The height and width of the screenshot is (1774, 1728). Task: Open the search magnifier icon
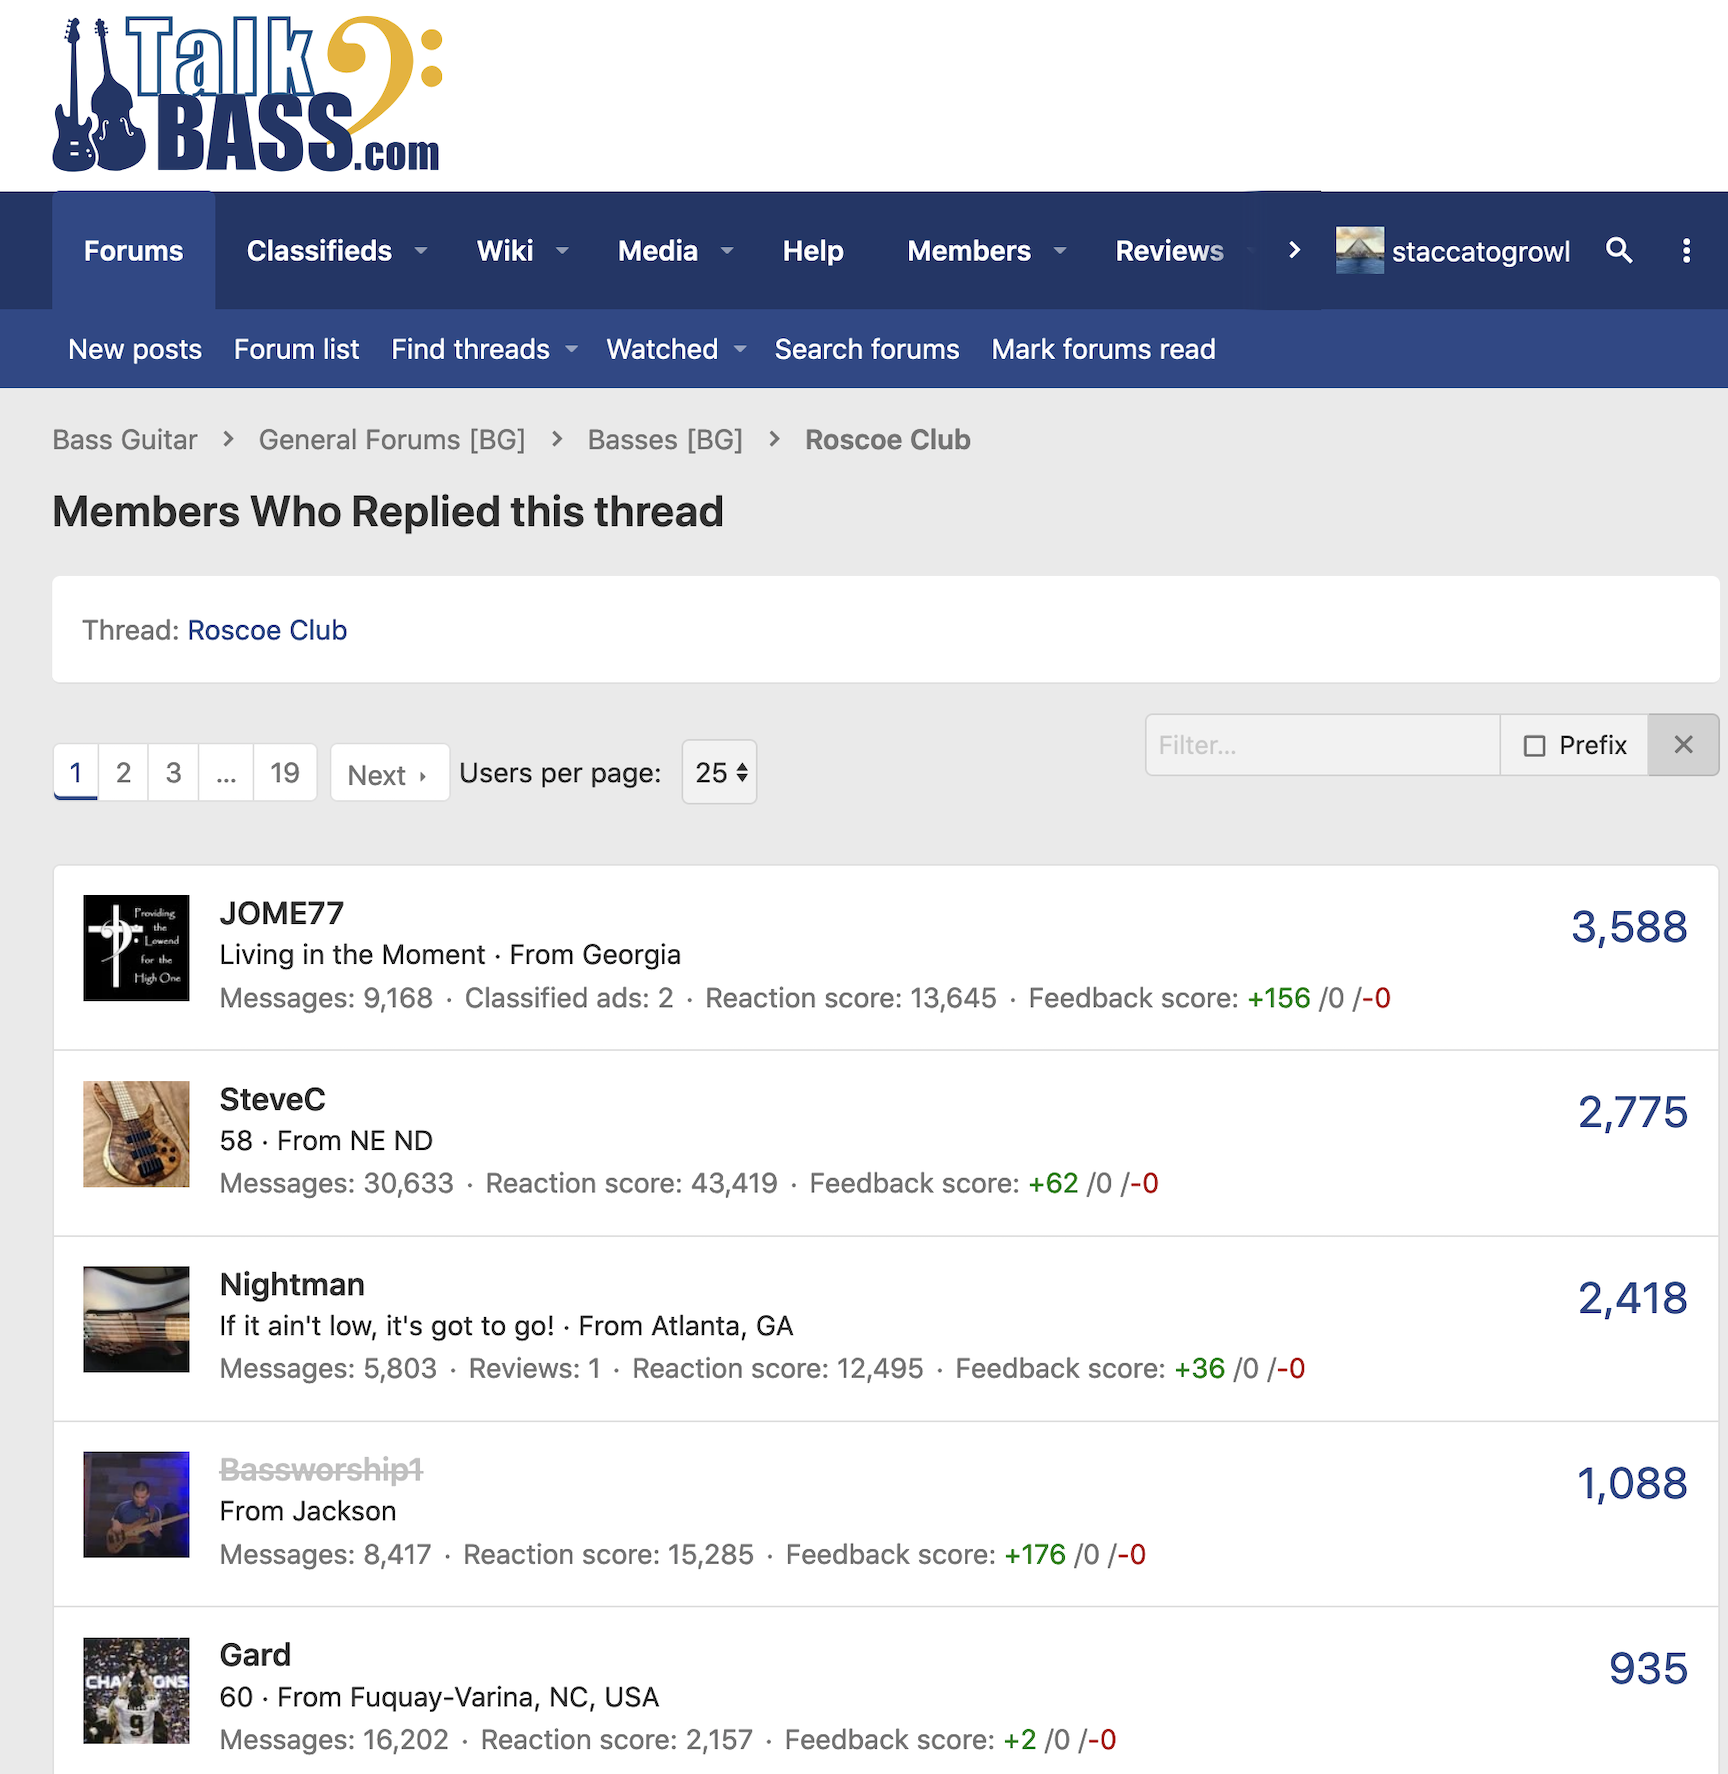point(1619,250)
